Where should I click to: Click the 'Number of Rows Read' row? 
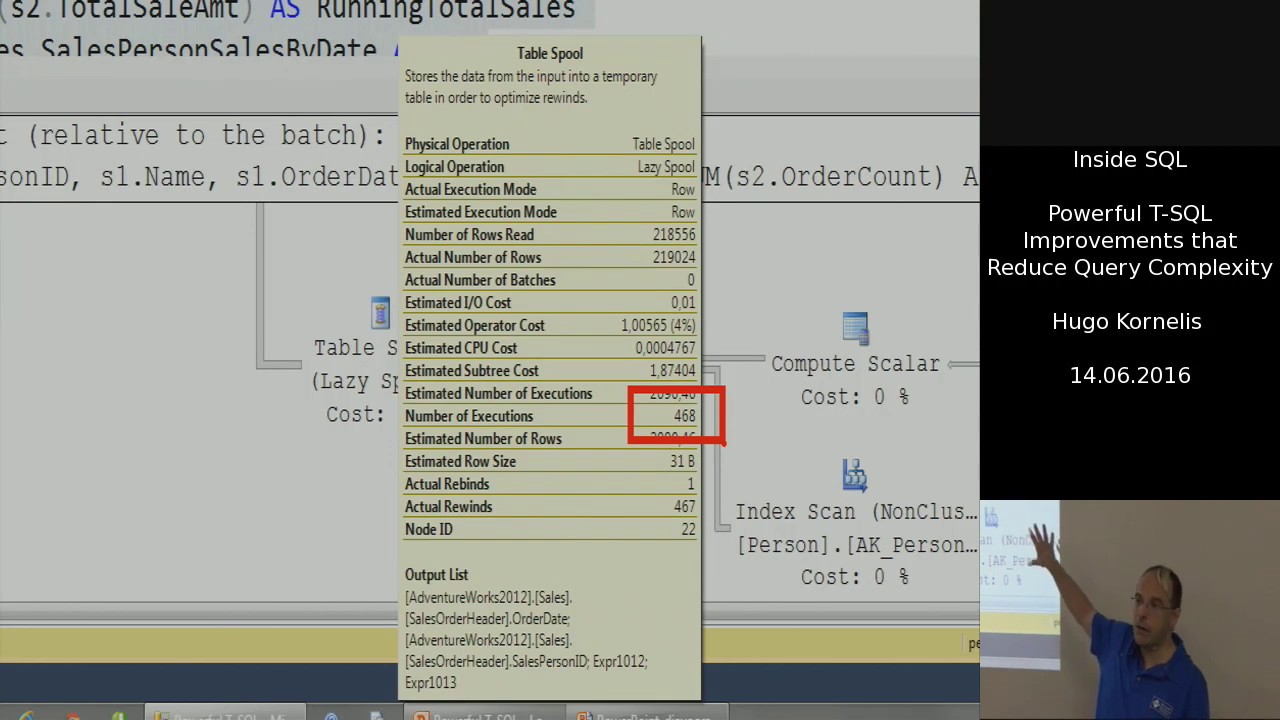[550, 235]
